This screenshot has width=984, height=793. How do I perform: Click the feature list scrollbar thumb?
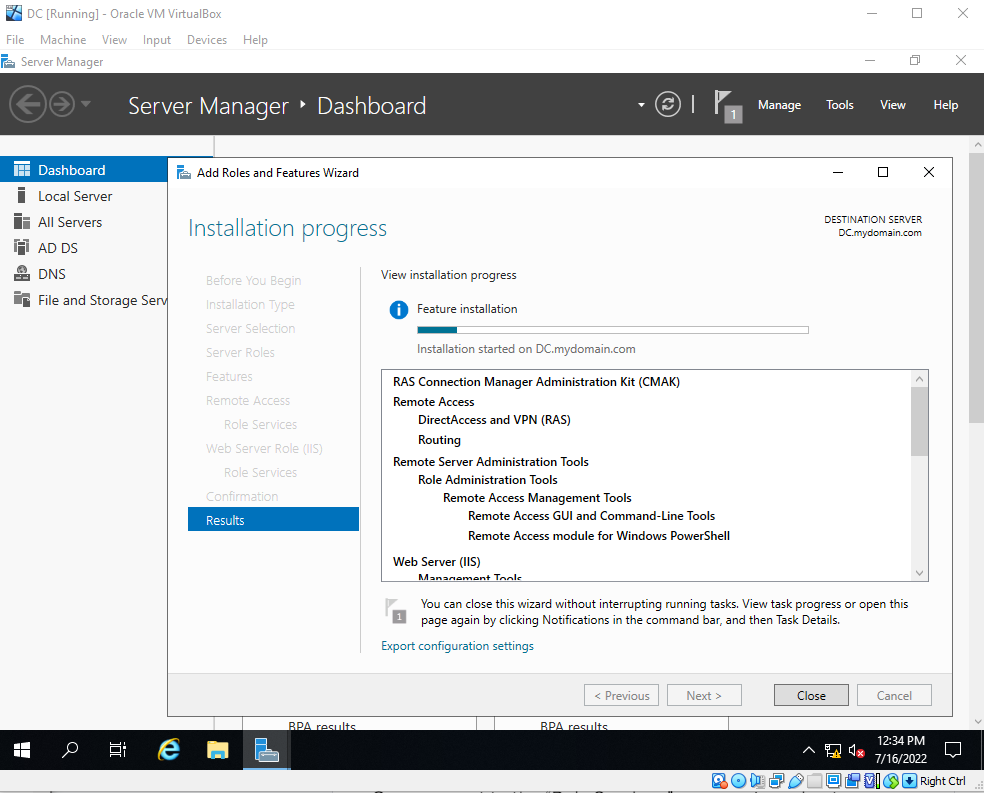919,422
